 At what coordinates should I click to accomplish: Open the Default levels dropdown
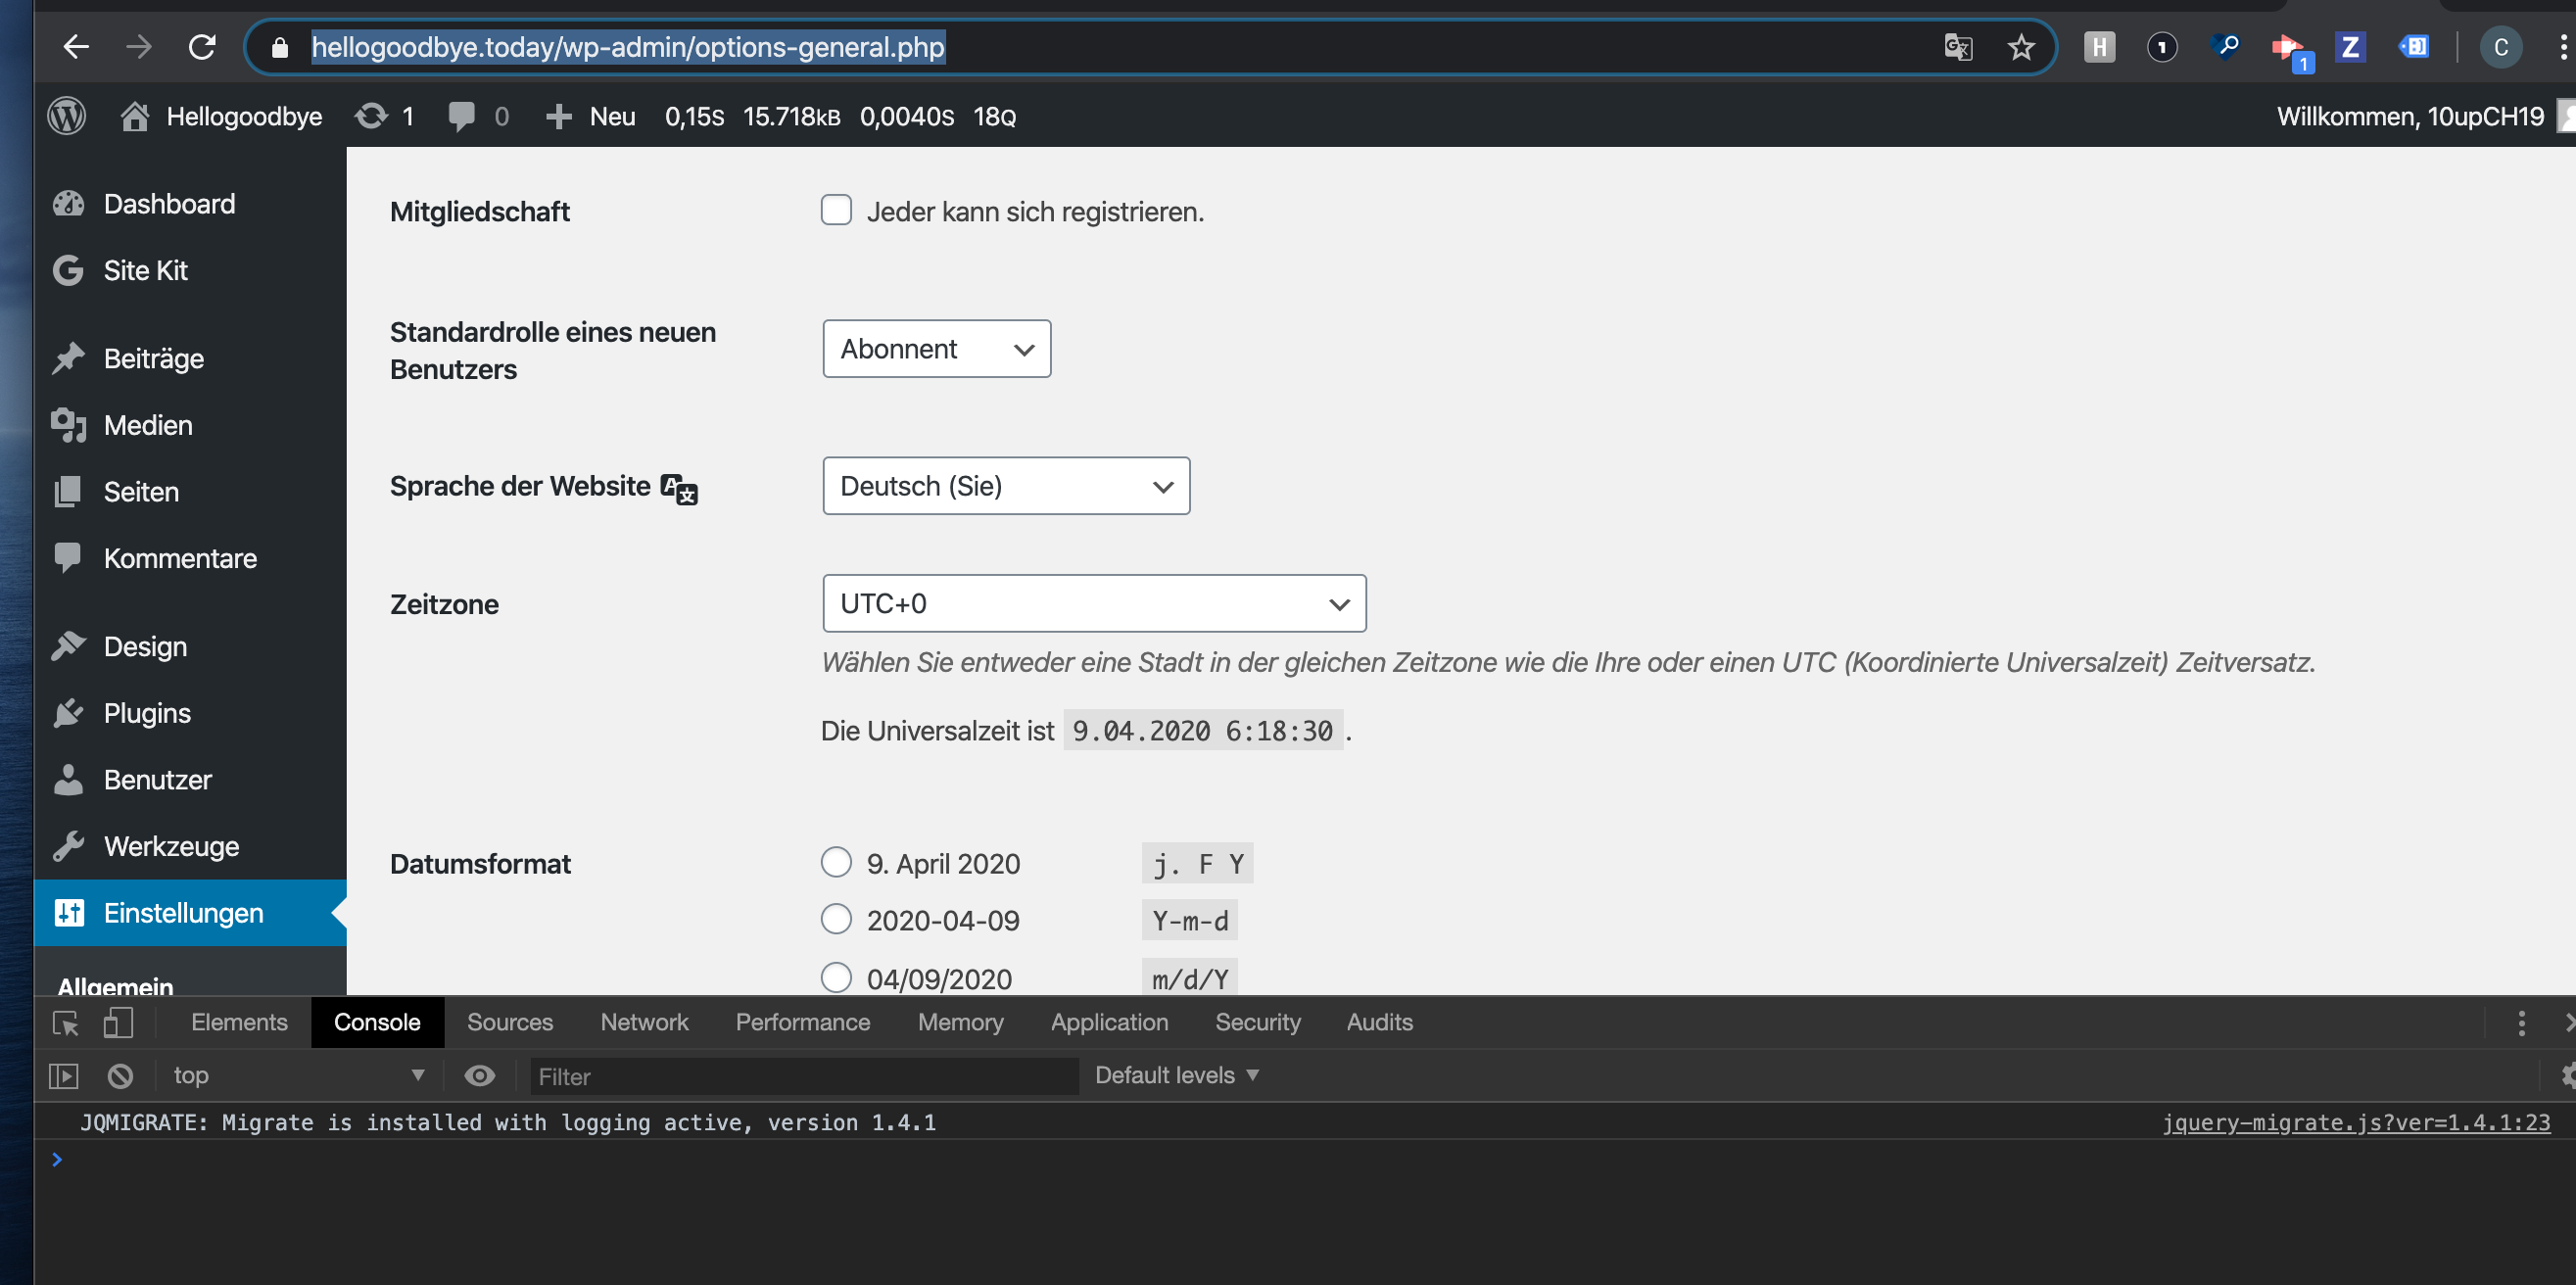point(1176,1076)
